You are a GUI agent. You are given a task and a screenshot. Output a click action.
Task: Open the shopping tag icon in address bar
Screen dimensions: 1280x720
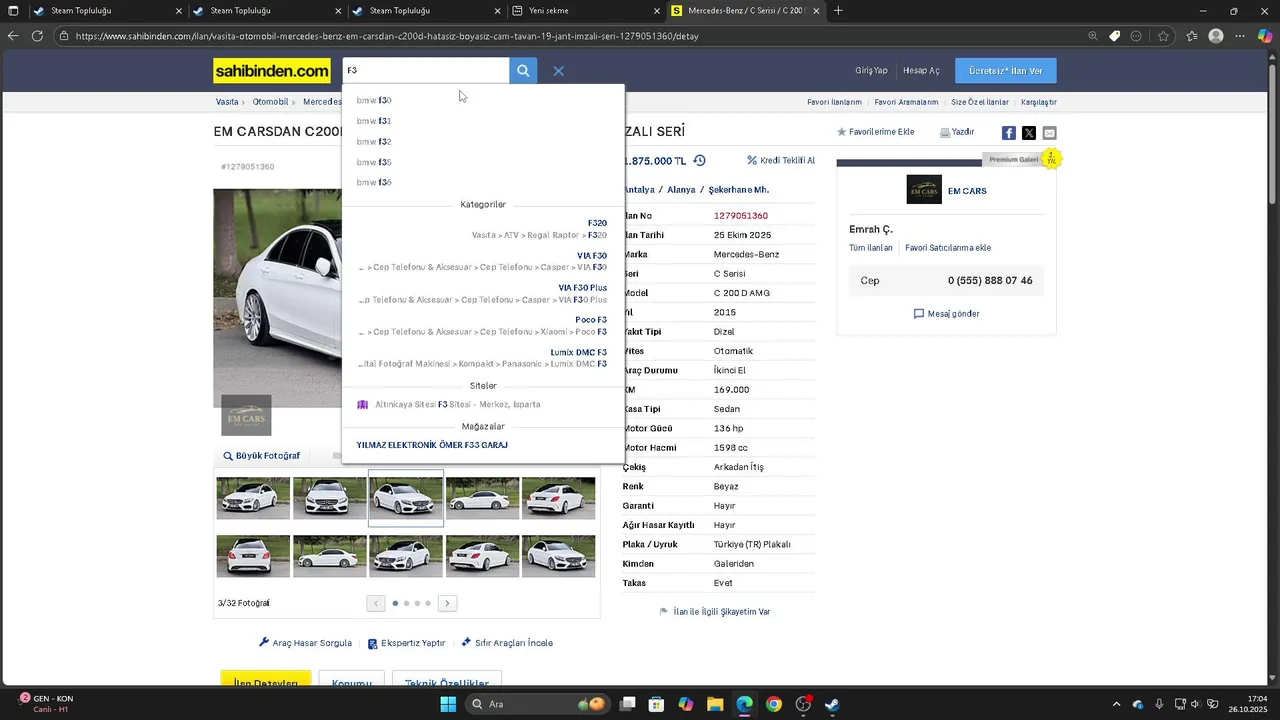point(1115,36)
